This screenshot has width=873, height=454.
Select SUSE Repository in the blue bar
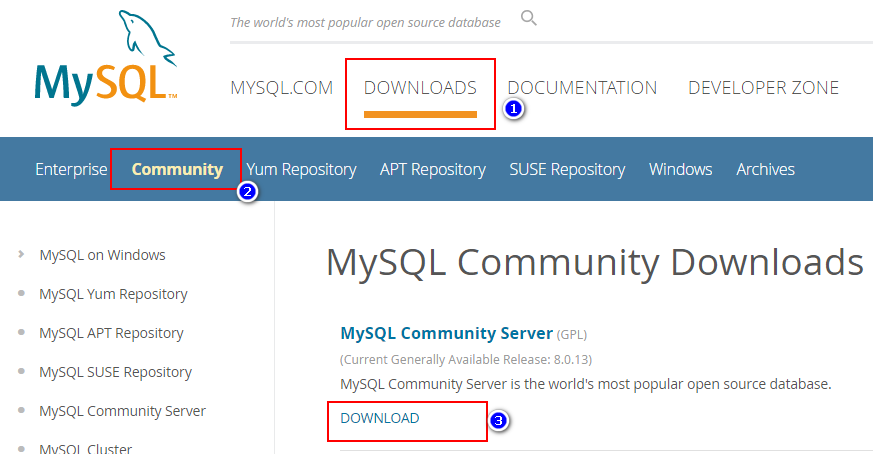[x=567, y=169]
